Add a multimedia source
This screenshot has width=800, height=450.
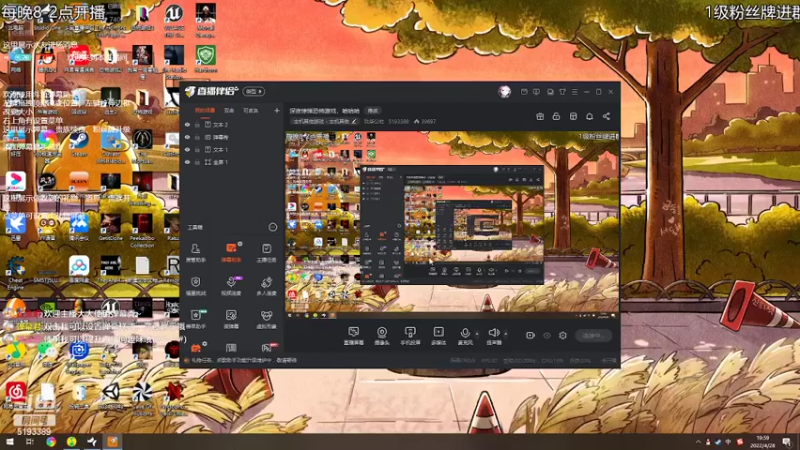tap(438, 336)
